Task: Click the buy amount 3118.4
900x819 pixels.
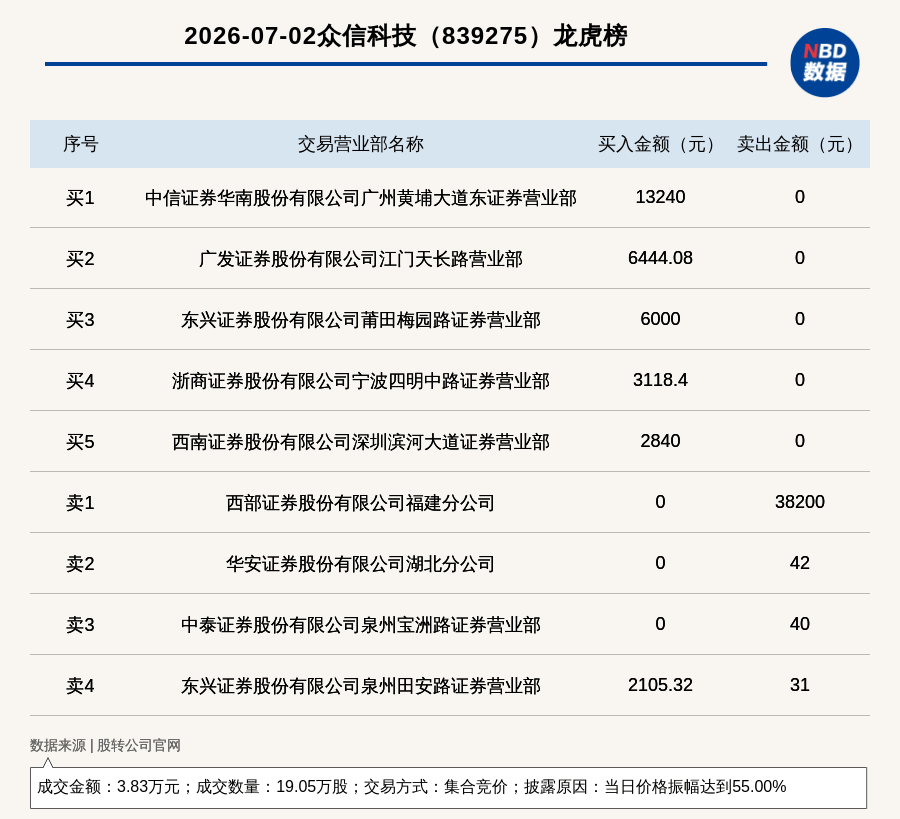Action: pos(660,380)
